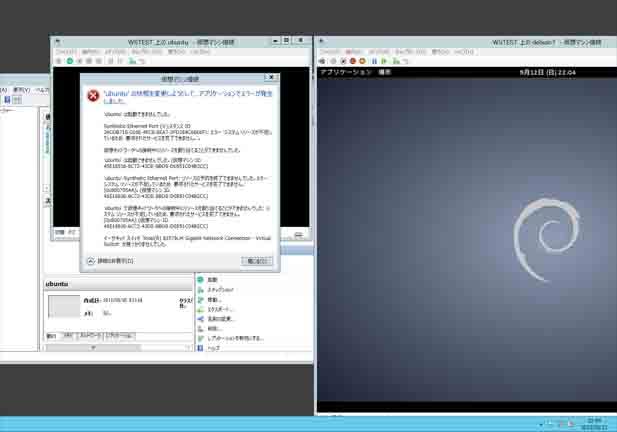
Task: Click system menu icon of ubuntu VM window
Action: (57, 41)
